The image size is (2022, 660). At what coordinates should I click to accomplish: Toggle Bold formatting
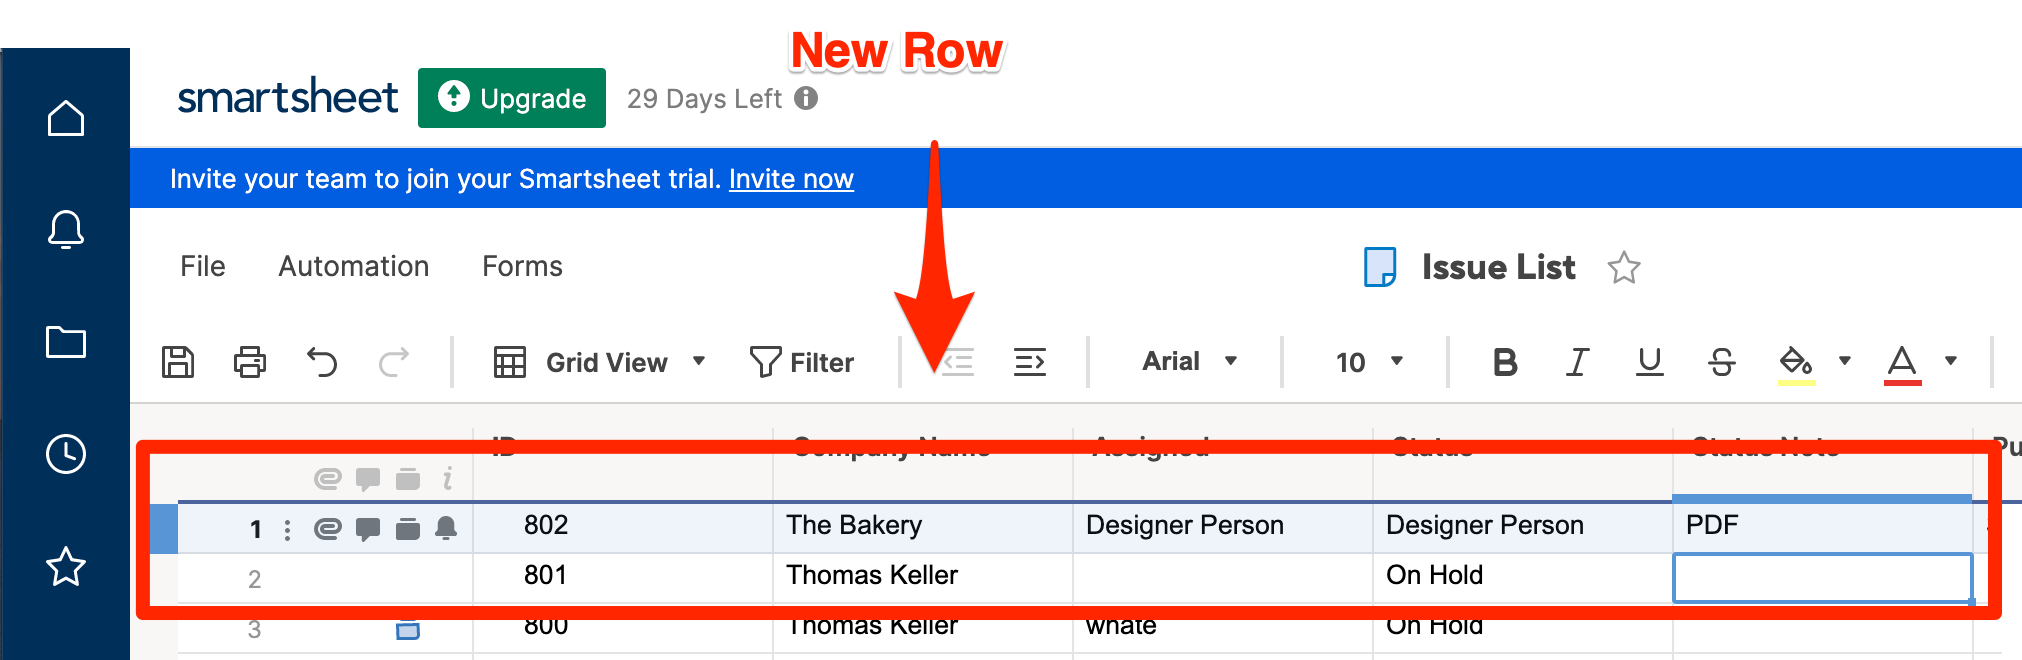click(1505, 362)
